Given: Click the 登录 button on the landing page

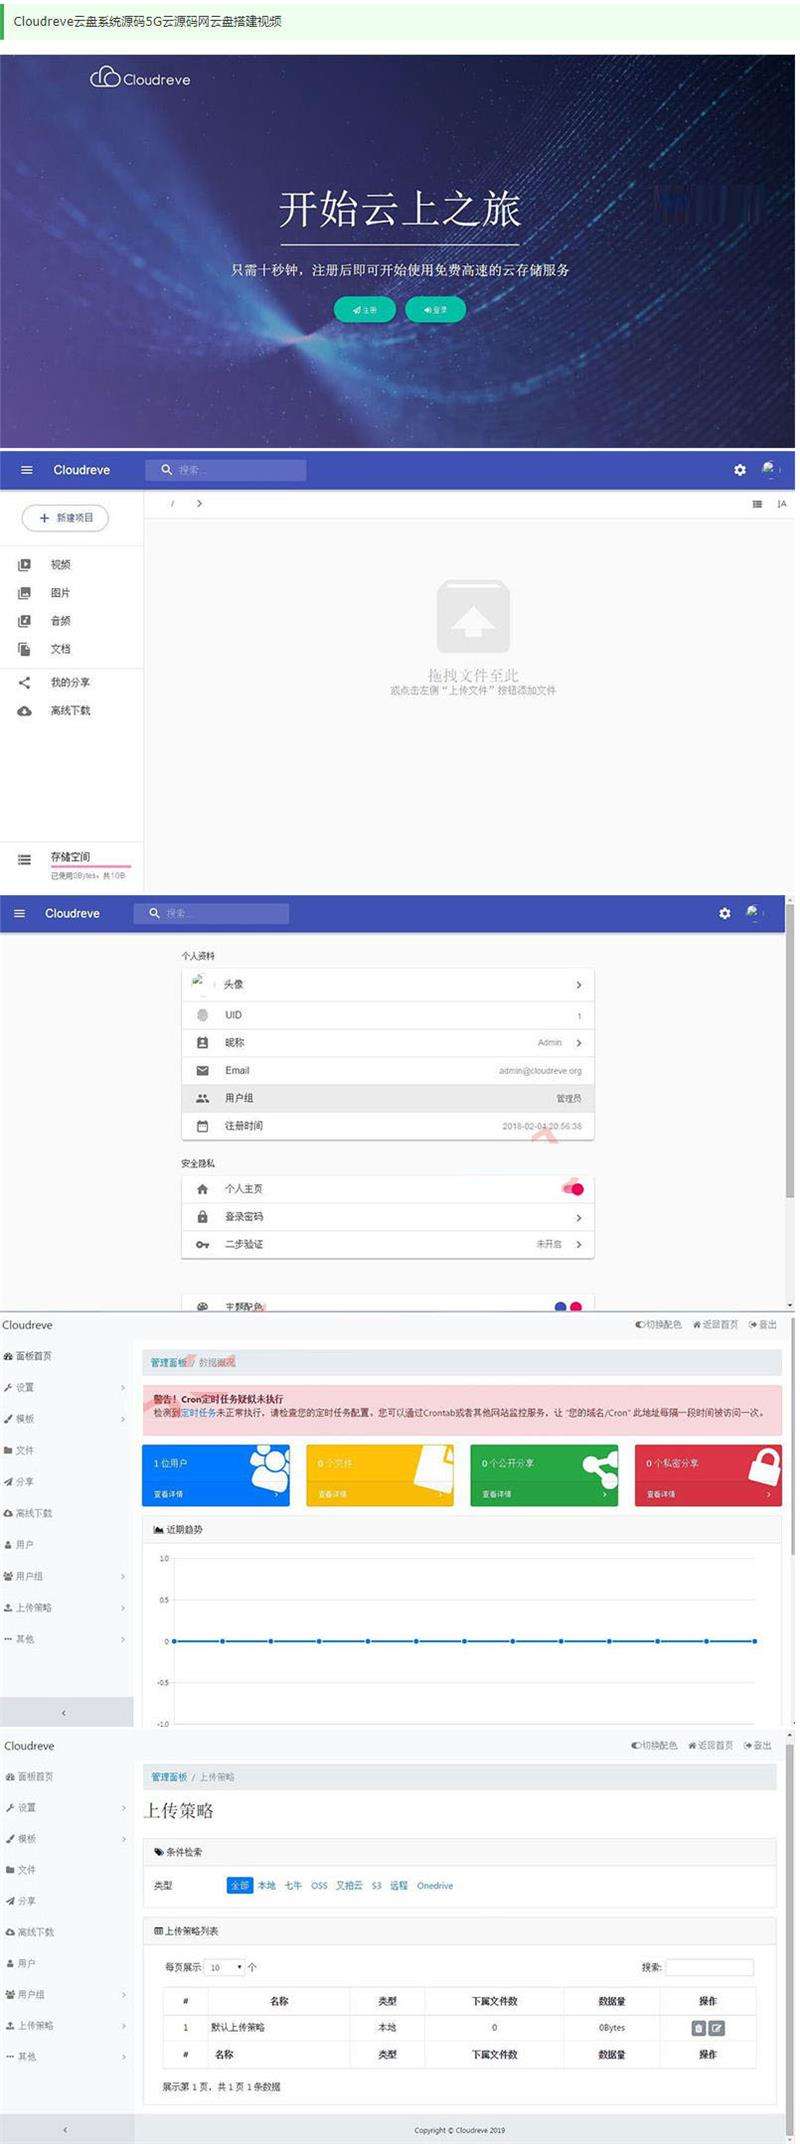Looking at the screenshot, I should [435, 310].
